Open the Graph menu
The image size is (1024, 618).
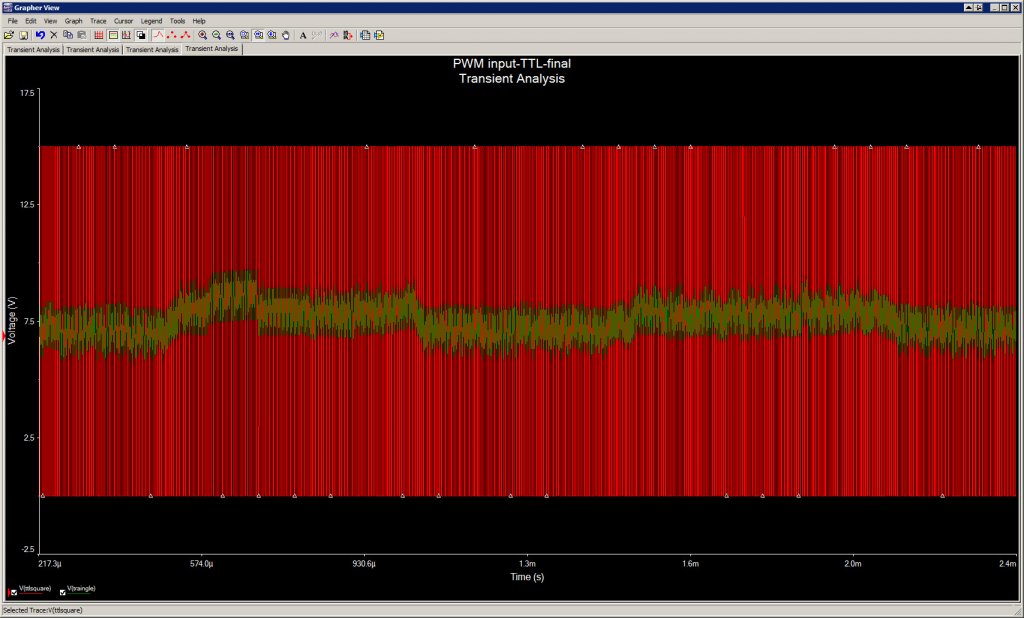pyautogui.click(x=73, y=21)
